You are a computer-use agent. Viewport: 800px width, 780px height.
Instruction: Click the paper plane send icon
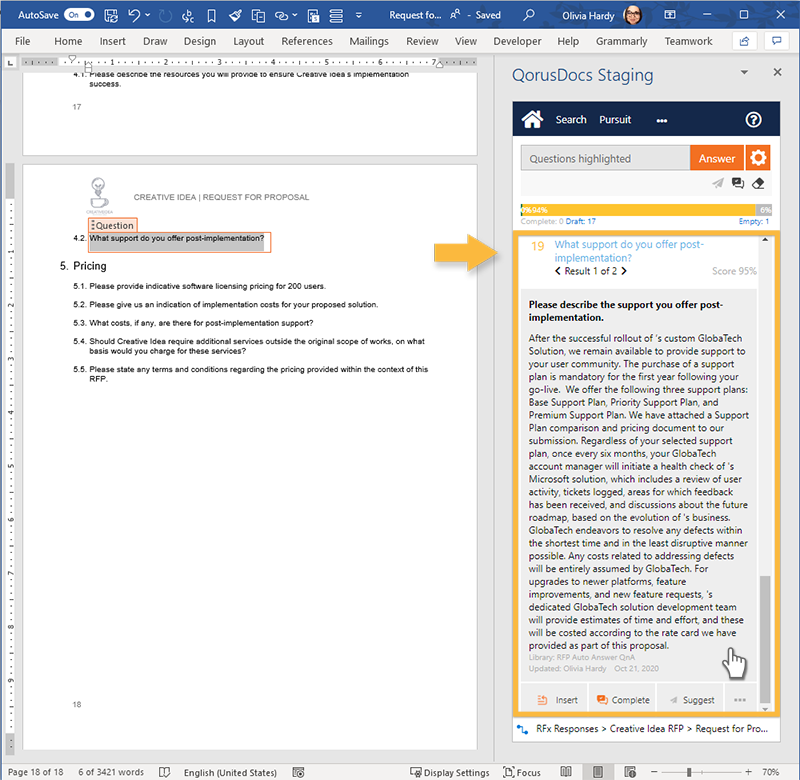pos(718,183)
